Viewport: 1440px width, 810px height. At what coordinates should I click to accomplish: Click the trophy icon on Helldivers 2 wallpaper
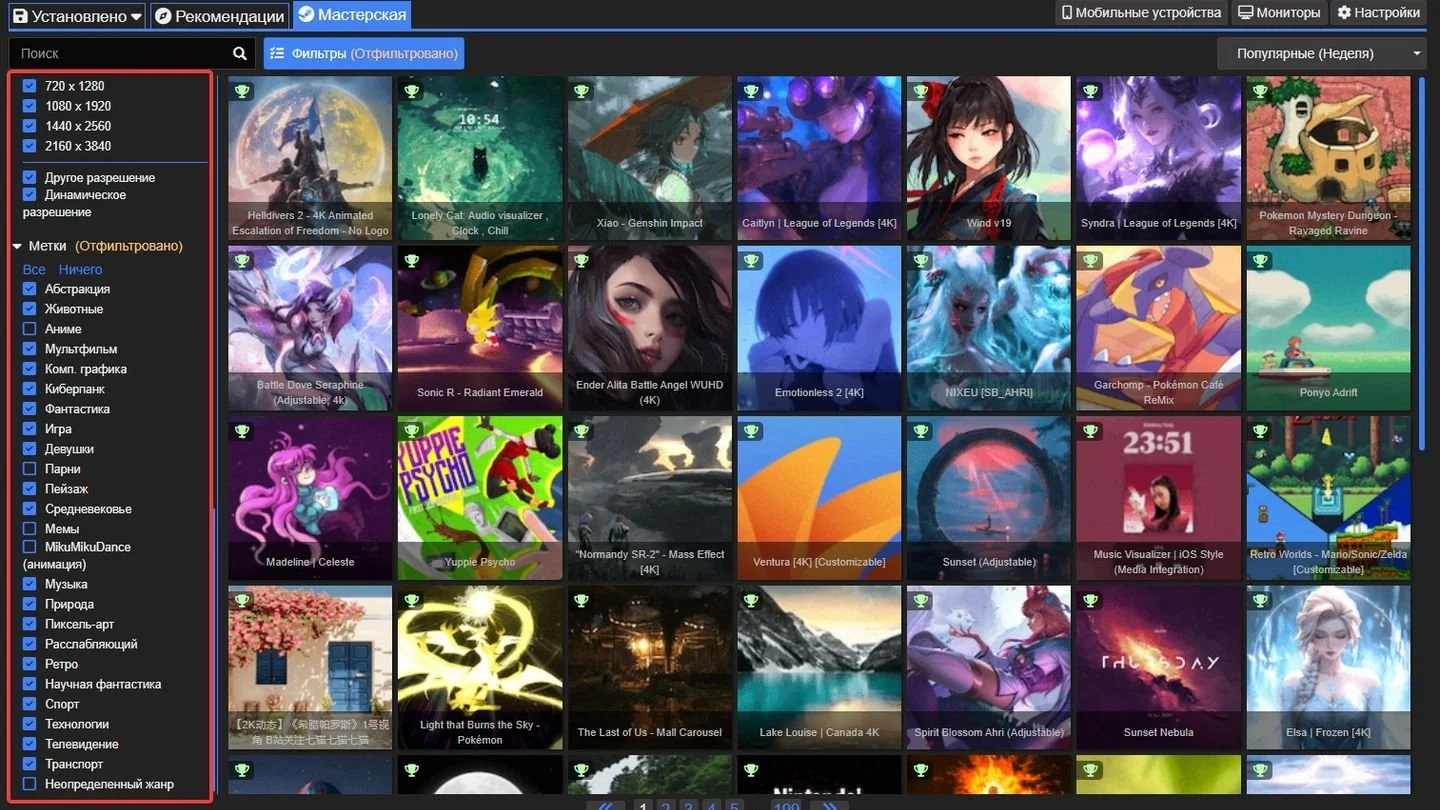242,91
